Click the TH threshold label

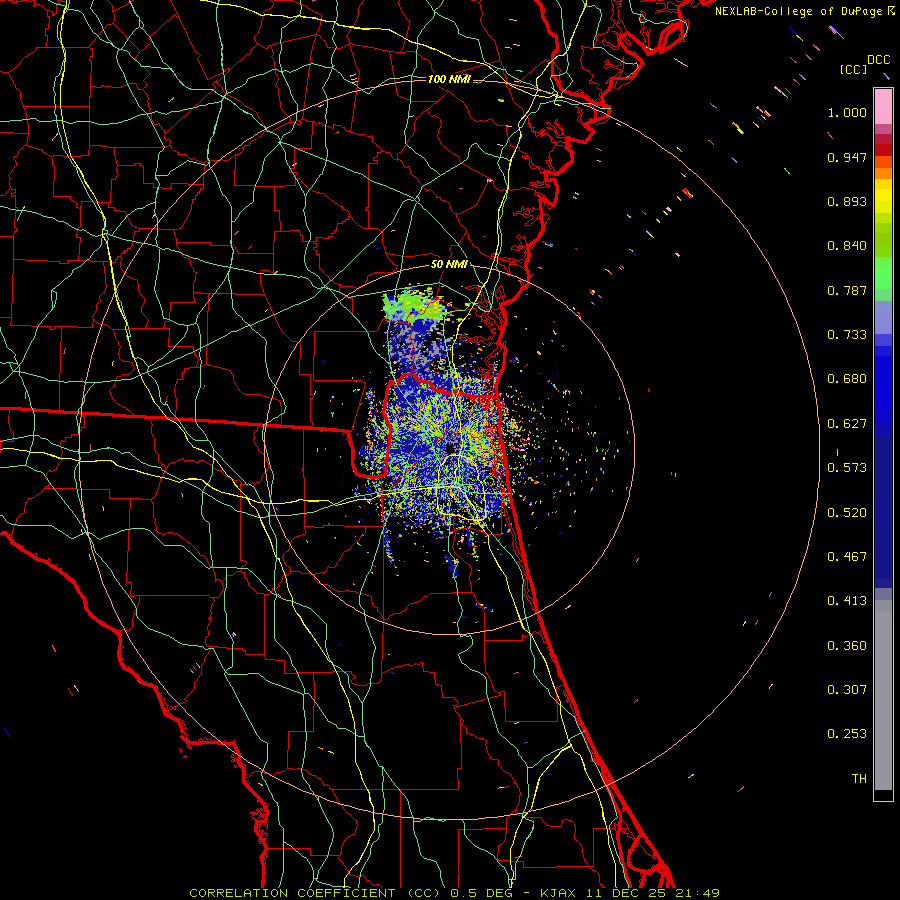point(859,779)
